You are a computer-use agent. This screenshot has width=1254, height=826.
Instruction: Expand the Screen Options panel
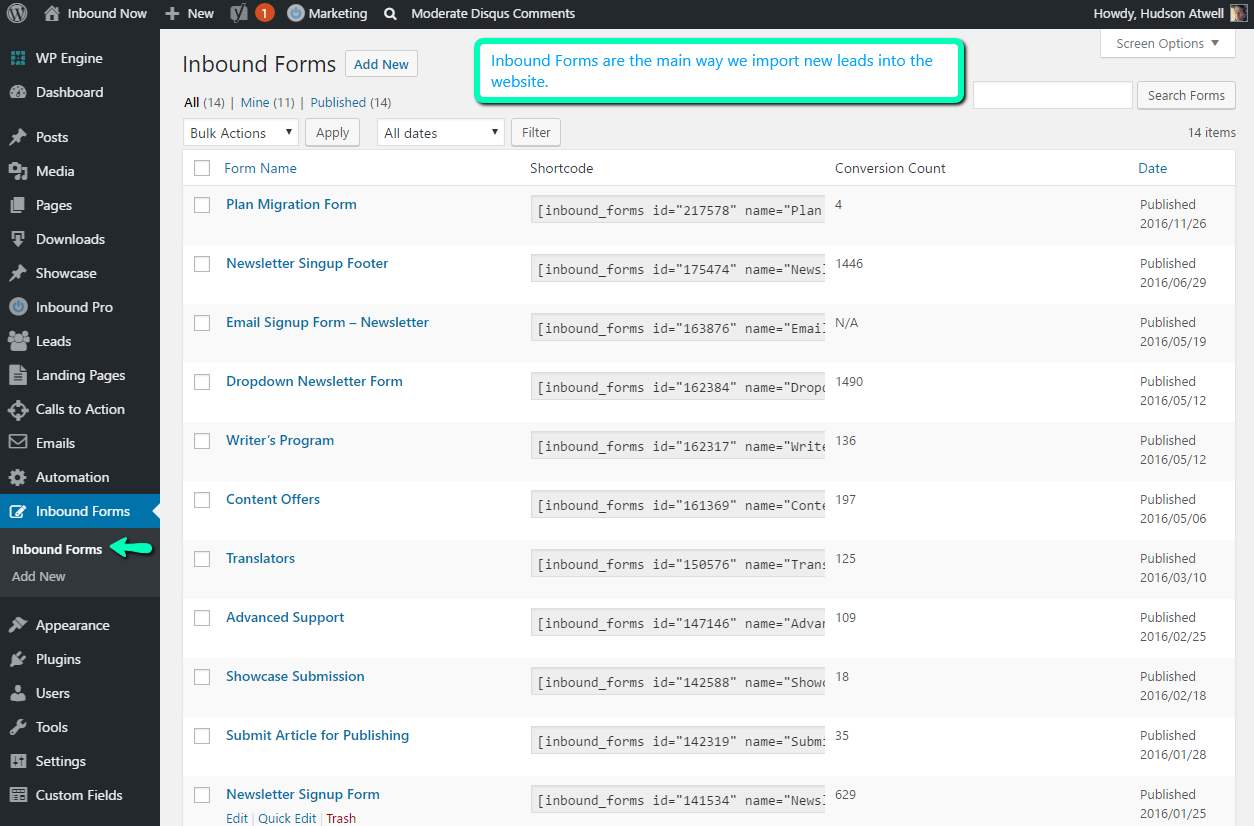click(x=1168, y=43)
